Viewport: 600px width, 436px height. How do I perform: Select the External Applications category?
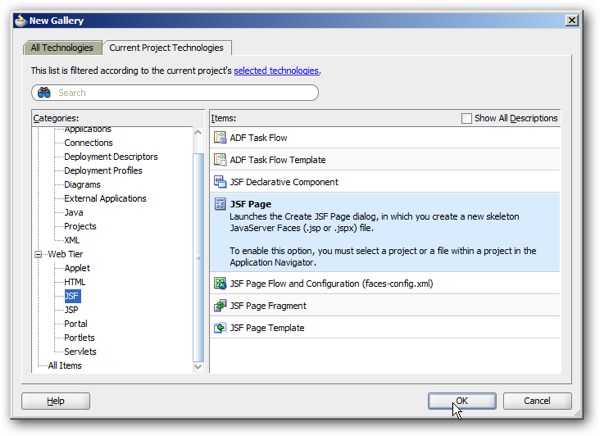click(x=105, y=198)
